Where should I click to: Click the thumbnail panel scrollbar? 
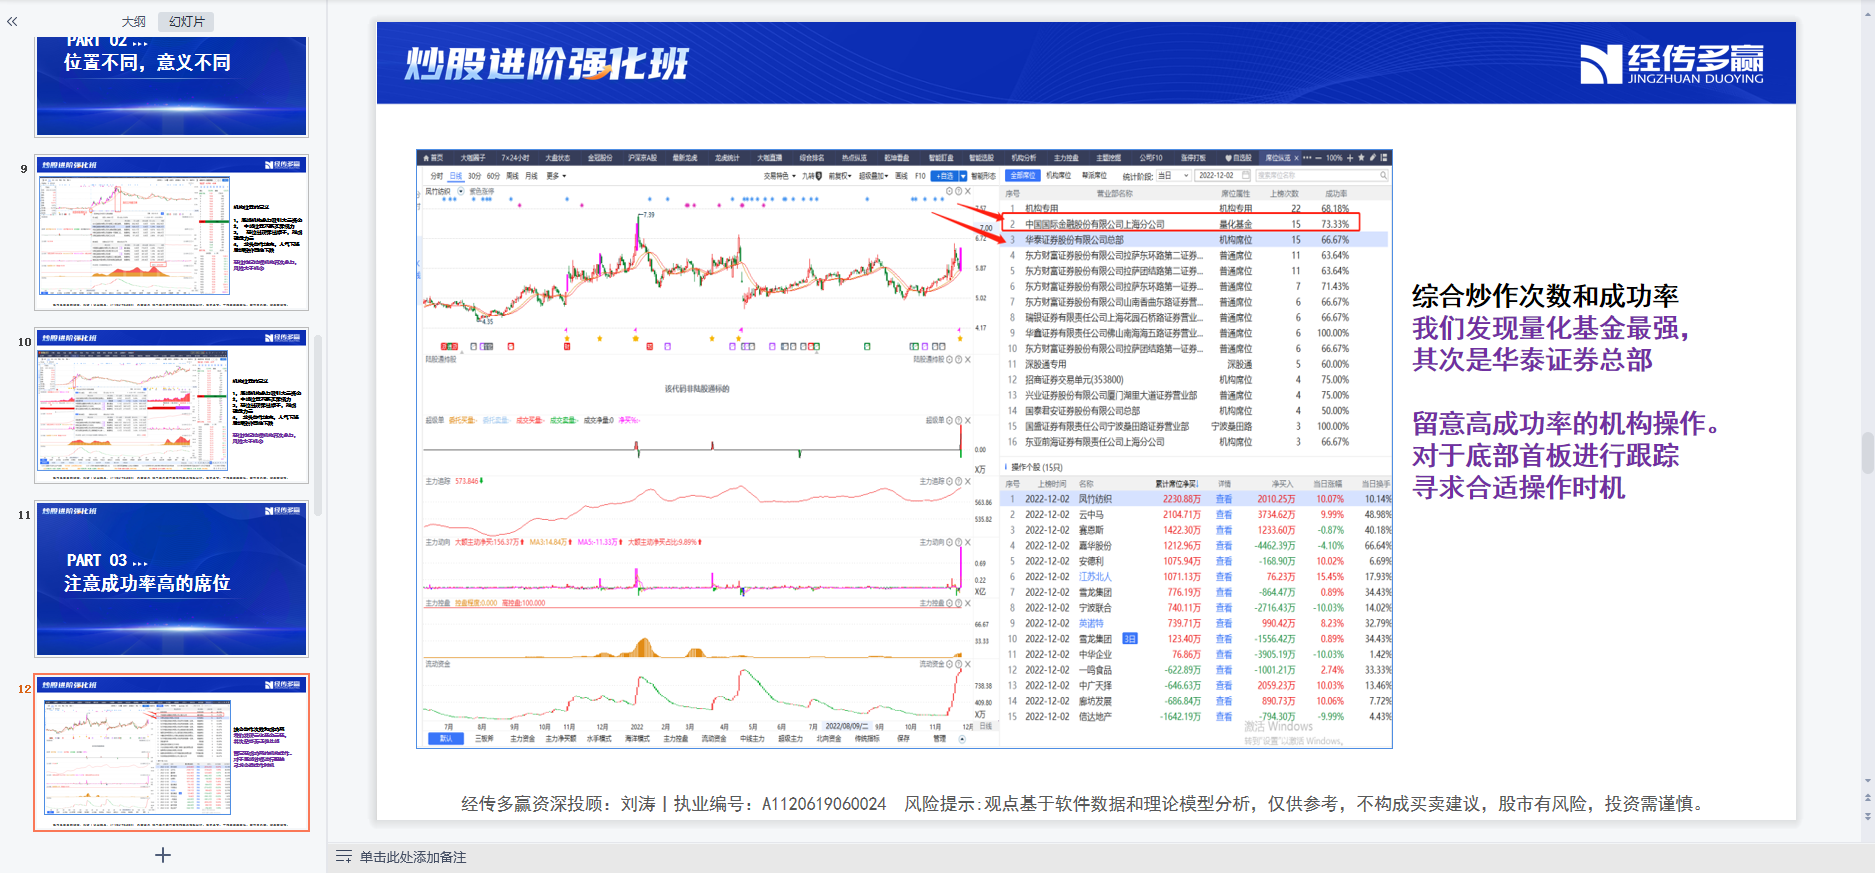(x=319, y=424)
